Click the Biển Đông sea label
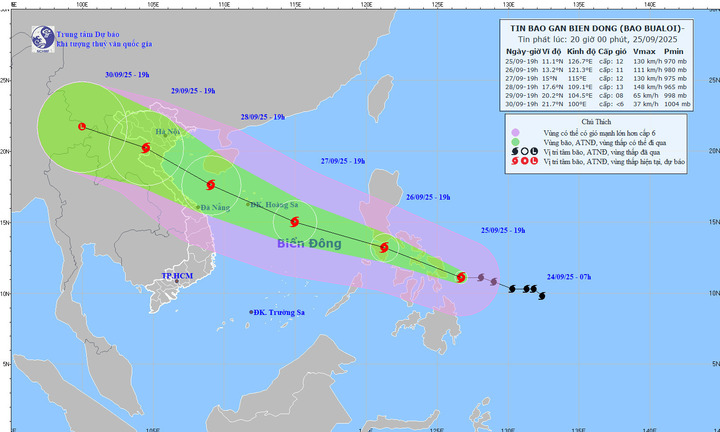The width and height of the screenshot is (720, 432). [309, 243]
